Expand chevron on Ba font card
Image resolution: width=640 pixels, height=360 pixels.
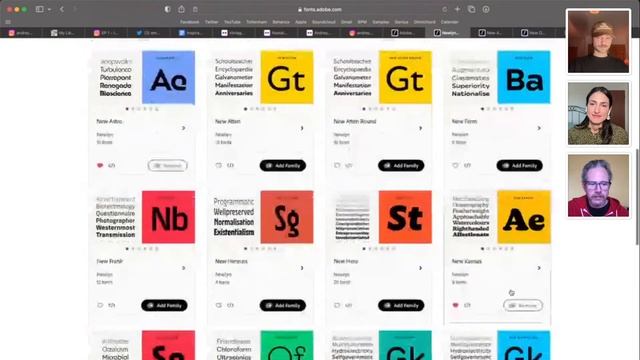[539, 128]
